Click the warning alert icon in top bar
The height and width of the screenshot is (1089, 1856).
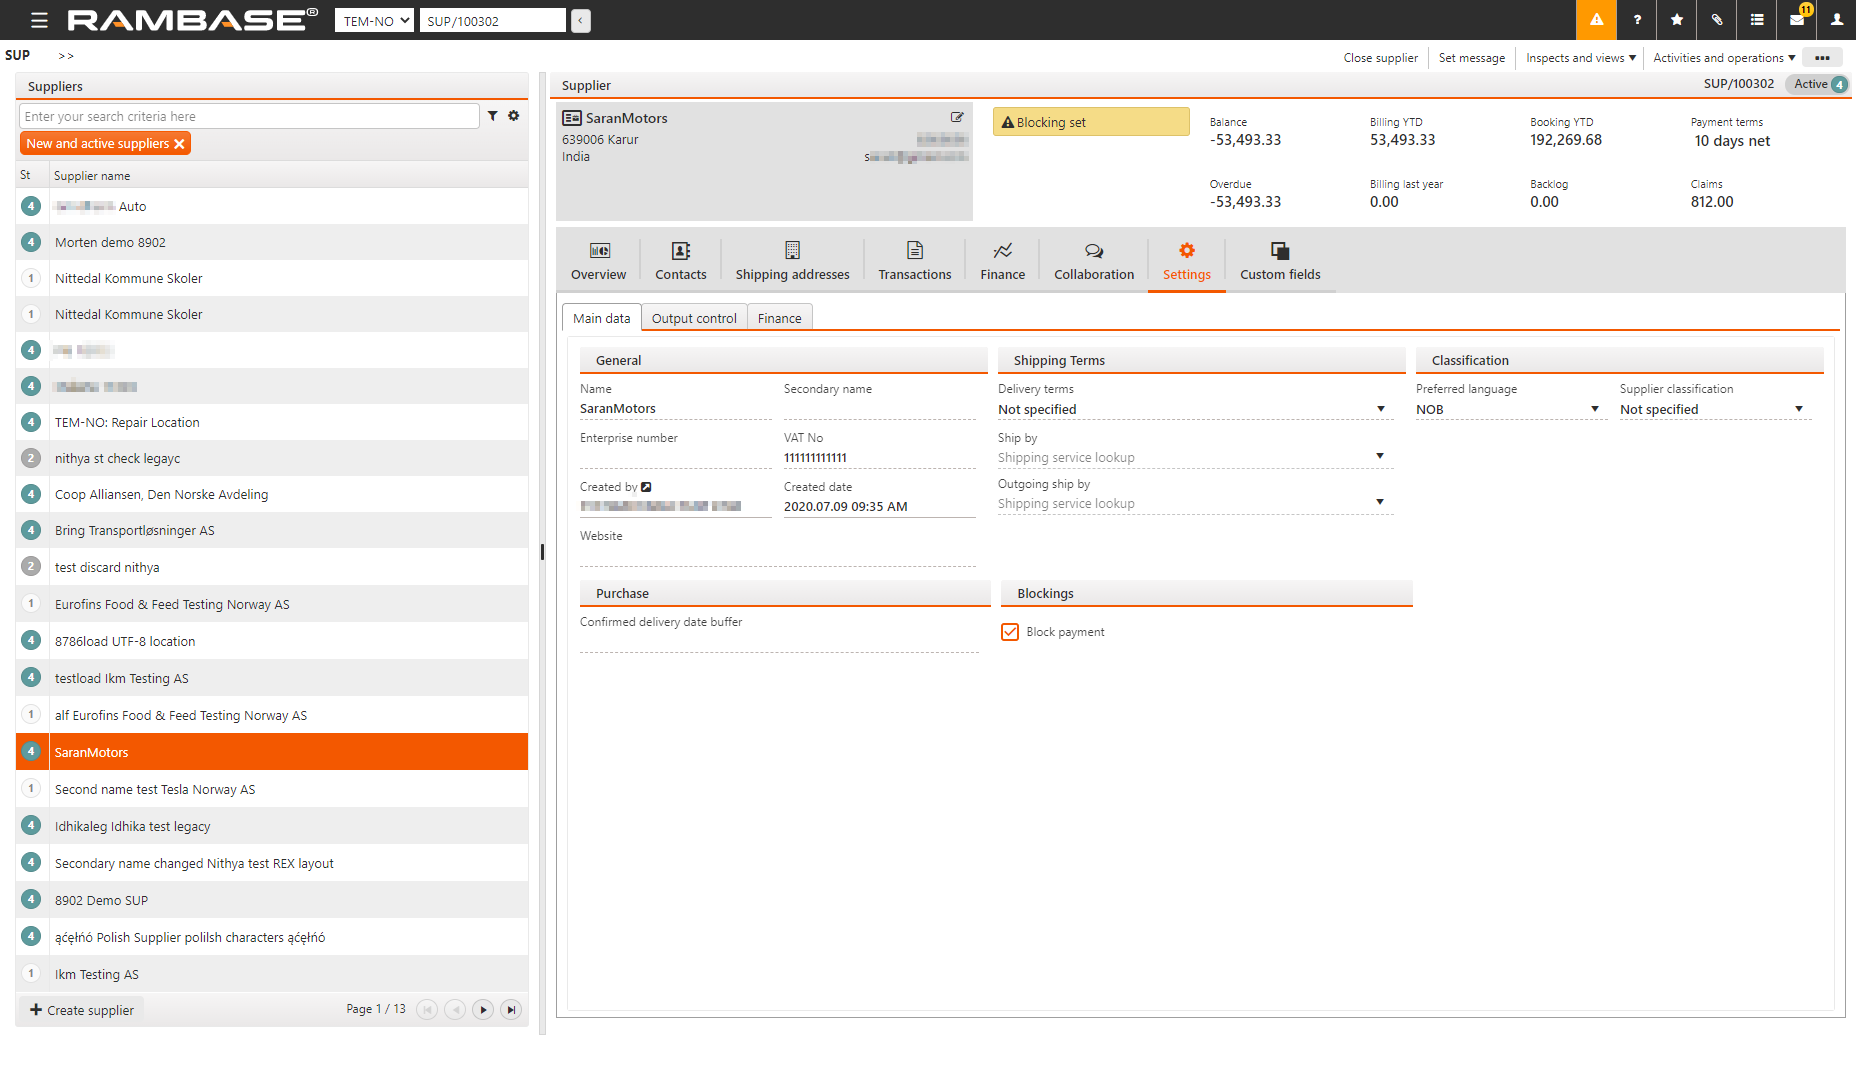pyautogui.click(x=1596, y=20)
